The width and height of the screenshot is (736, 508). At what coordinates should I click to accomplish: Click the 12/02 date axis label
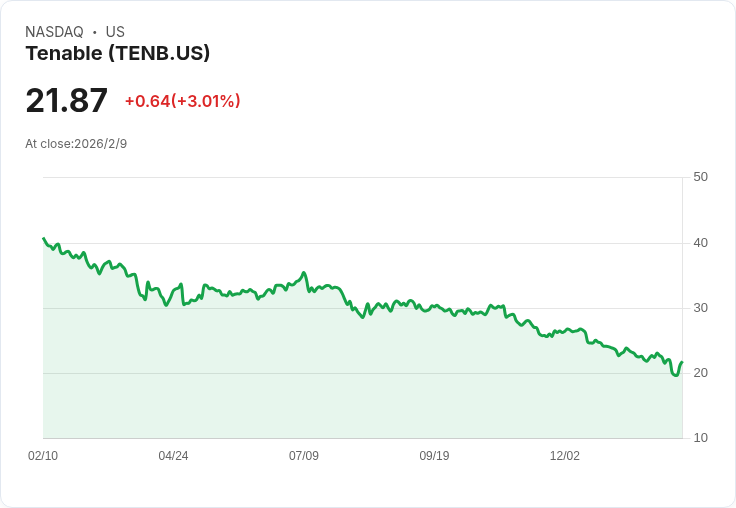(x=564, y=456)
